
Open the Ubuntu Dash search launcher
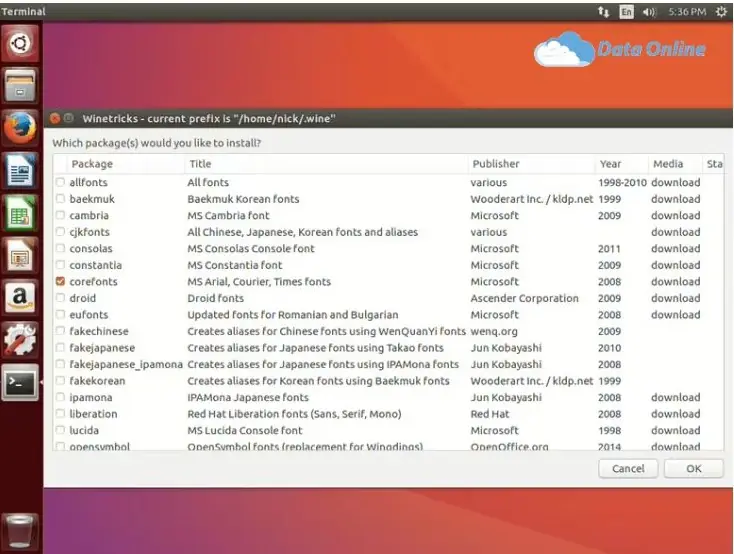pos(20,44)
